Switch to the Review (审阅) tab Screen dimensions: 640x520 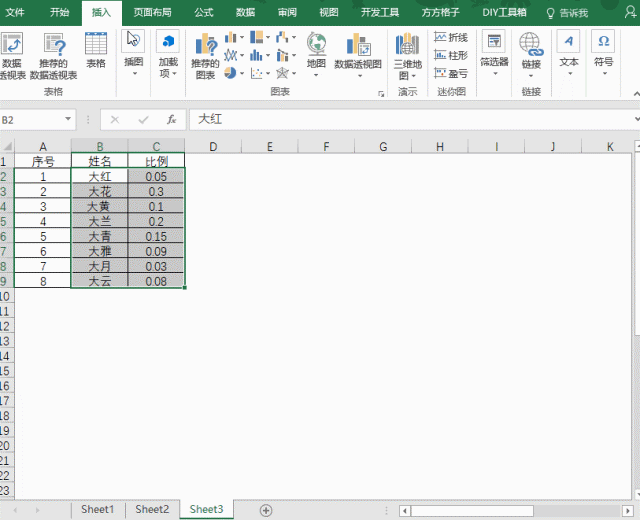[x=287, y=13]
